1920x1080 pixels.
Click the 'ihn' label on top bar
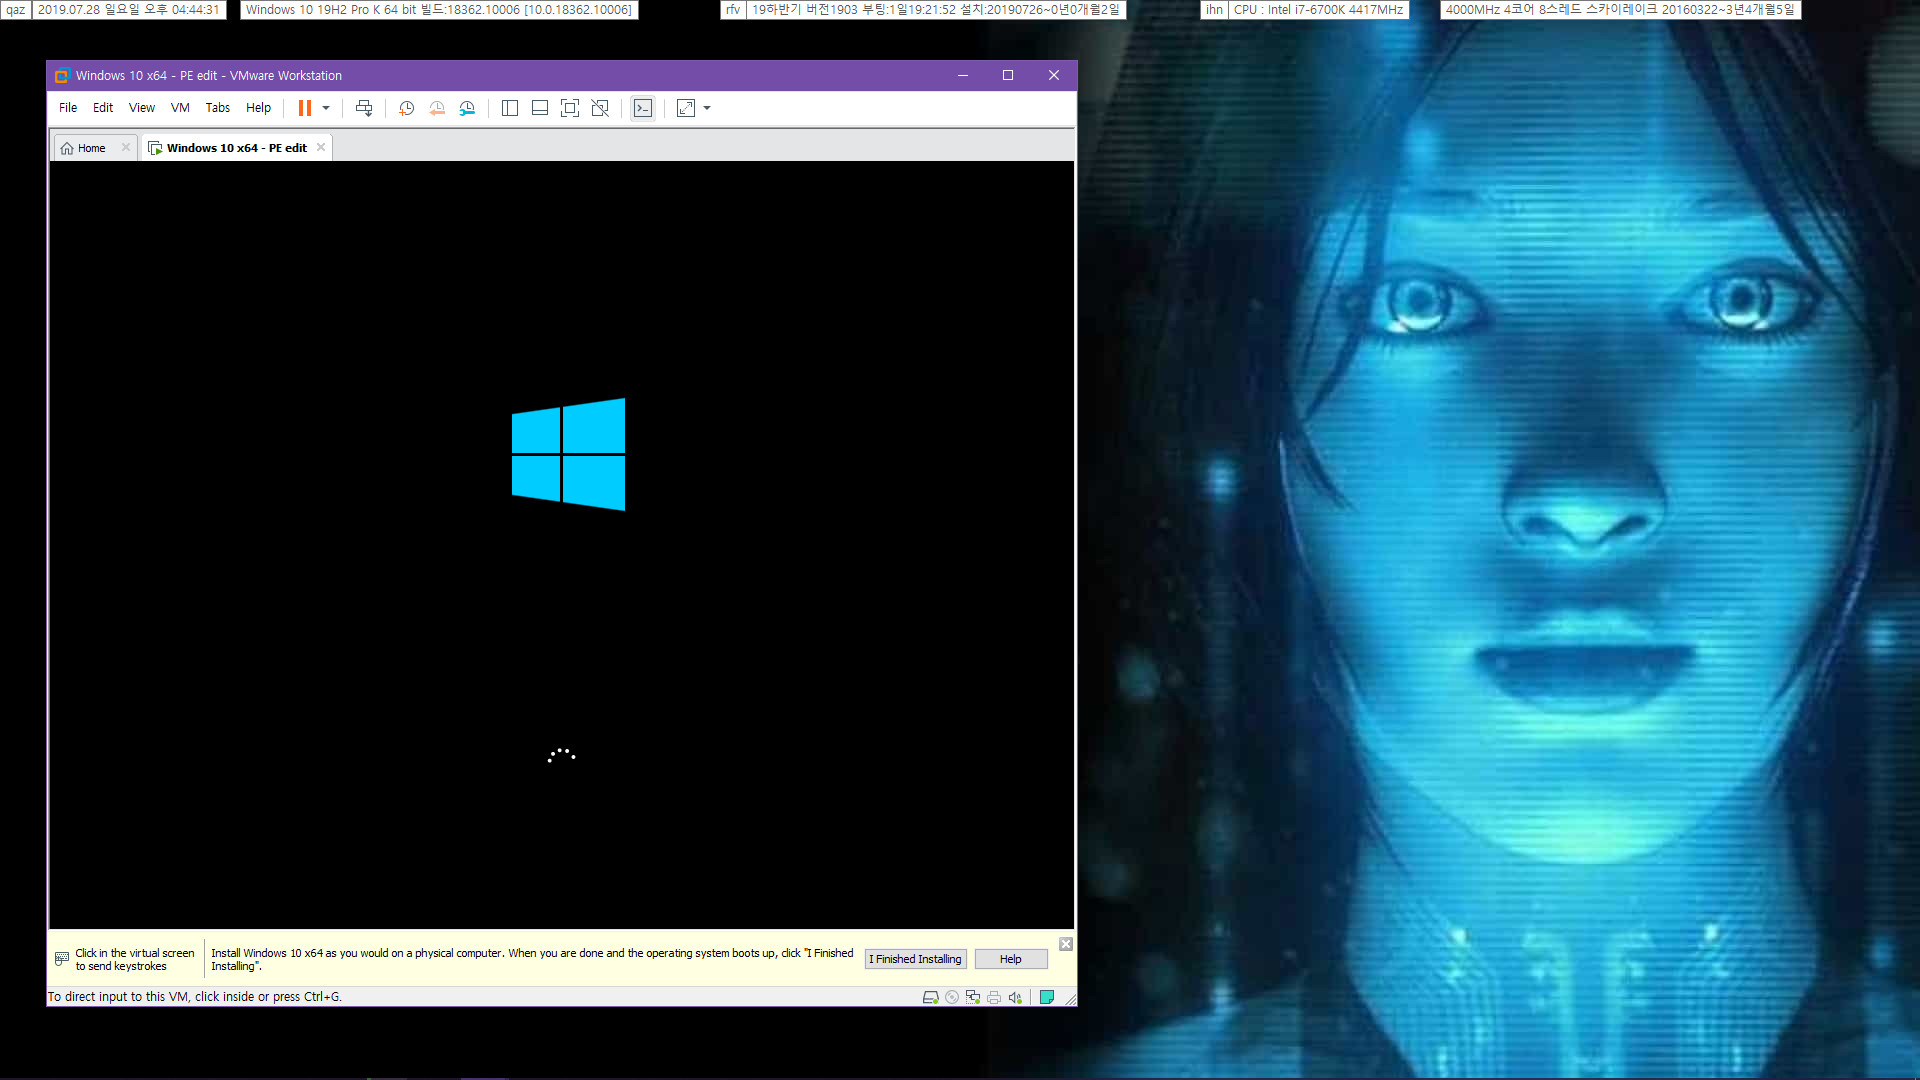1214,10
